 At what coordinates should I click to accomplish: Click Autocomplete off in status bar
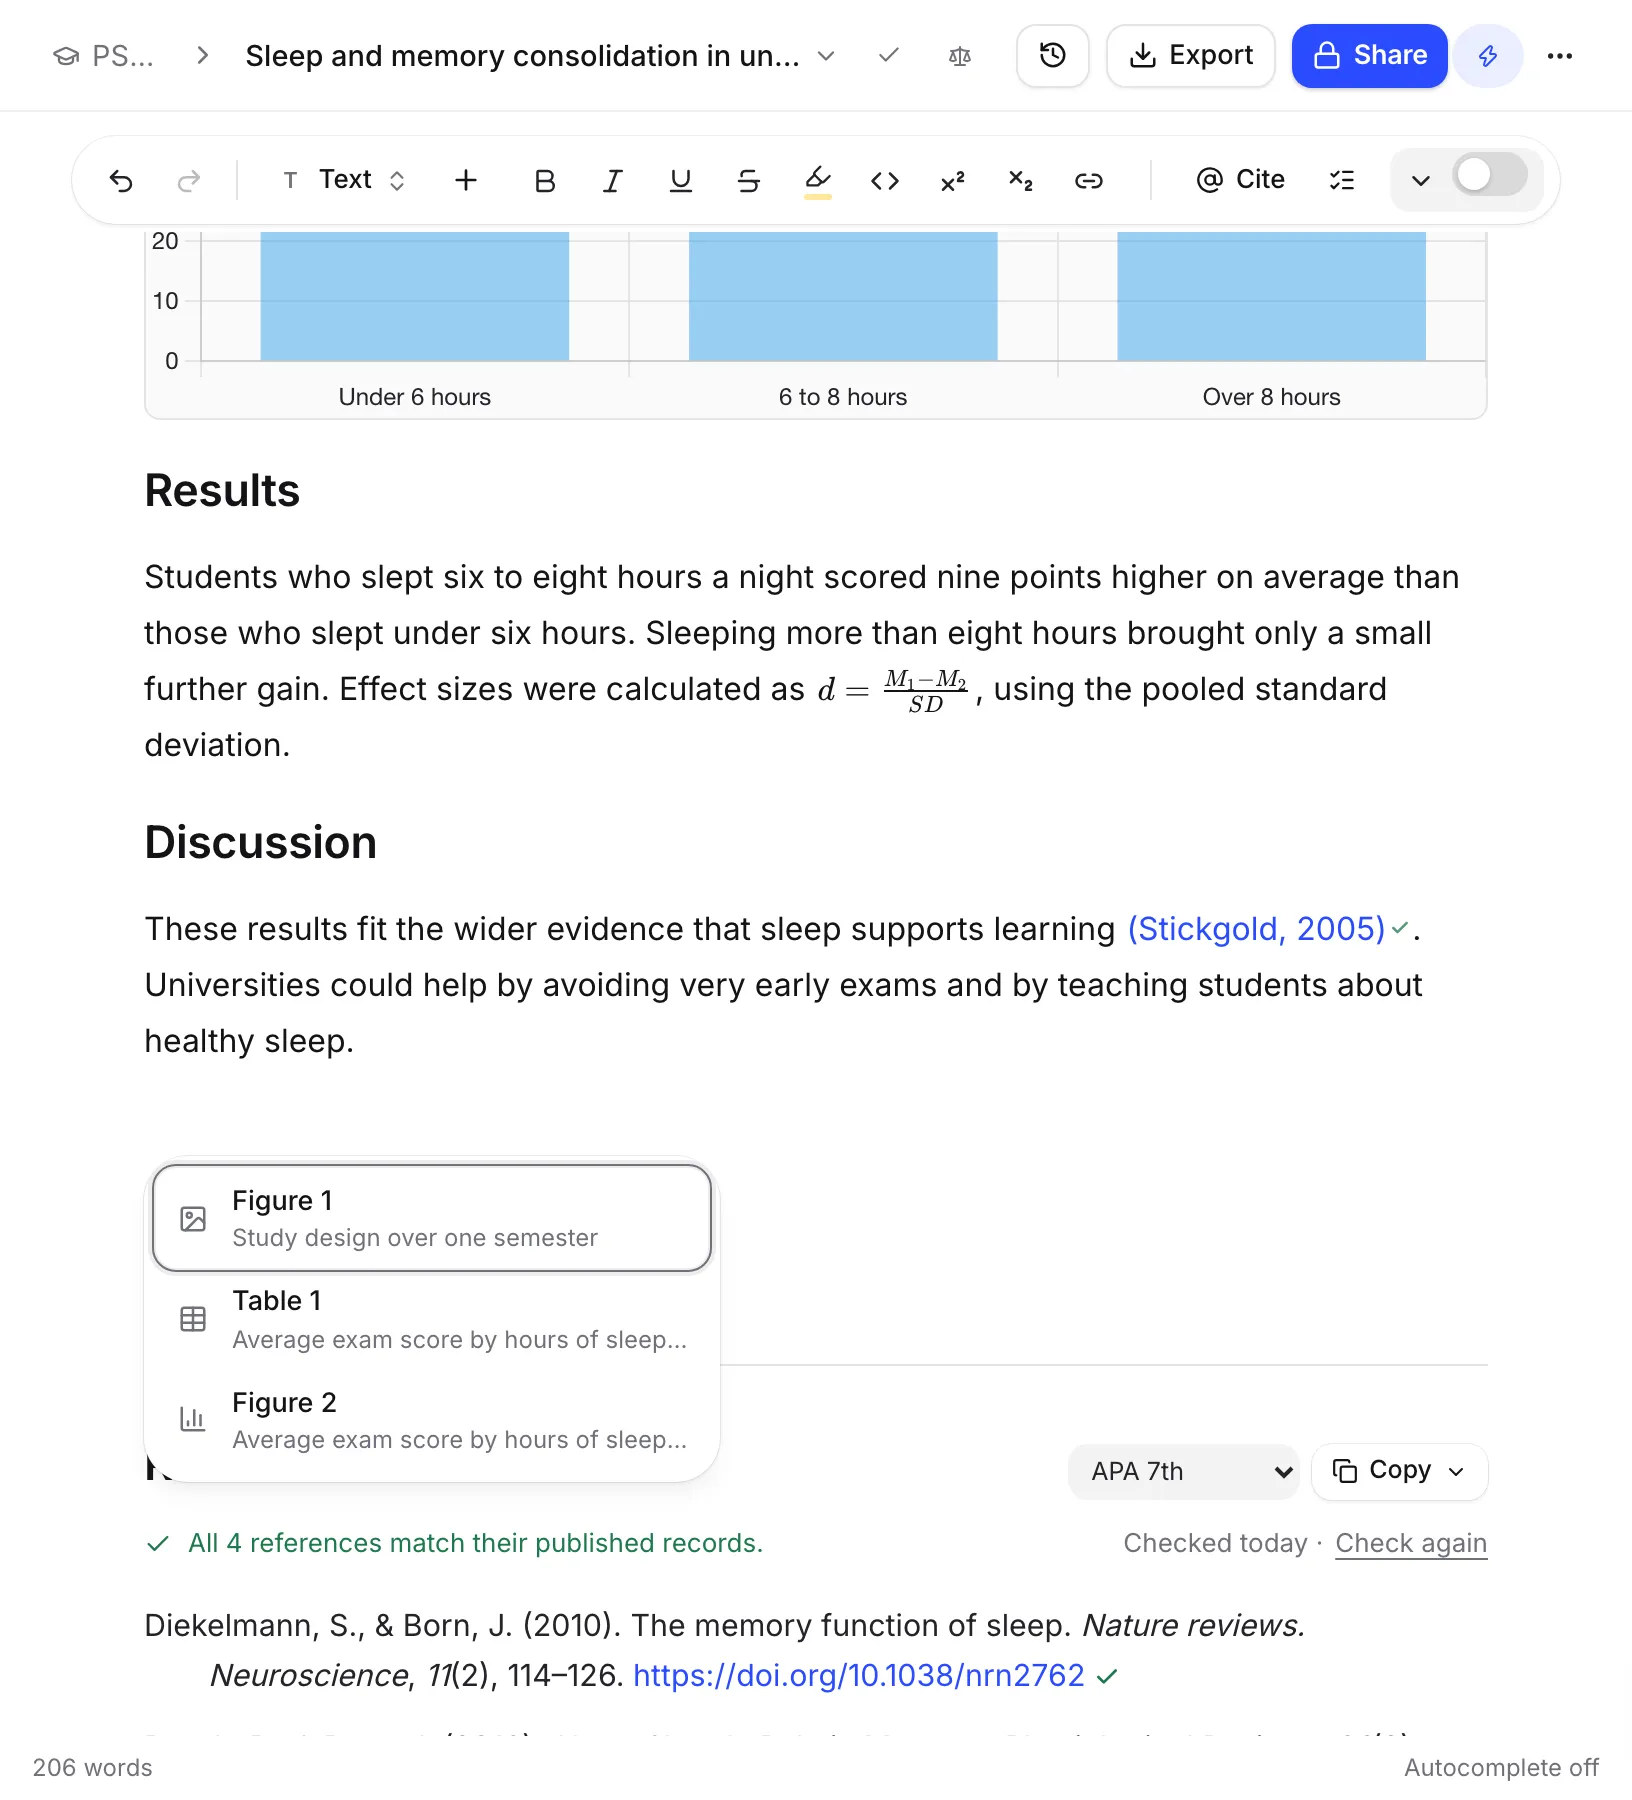[1501, 1768]
